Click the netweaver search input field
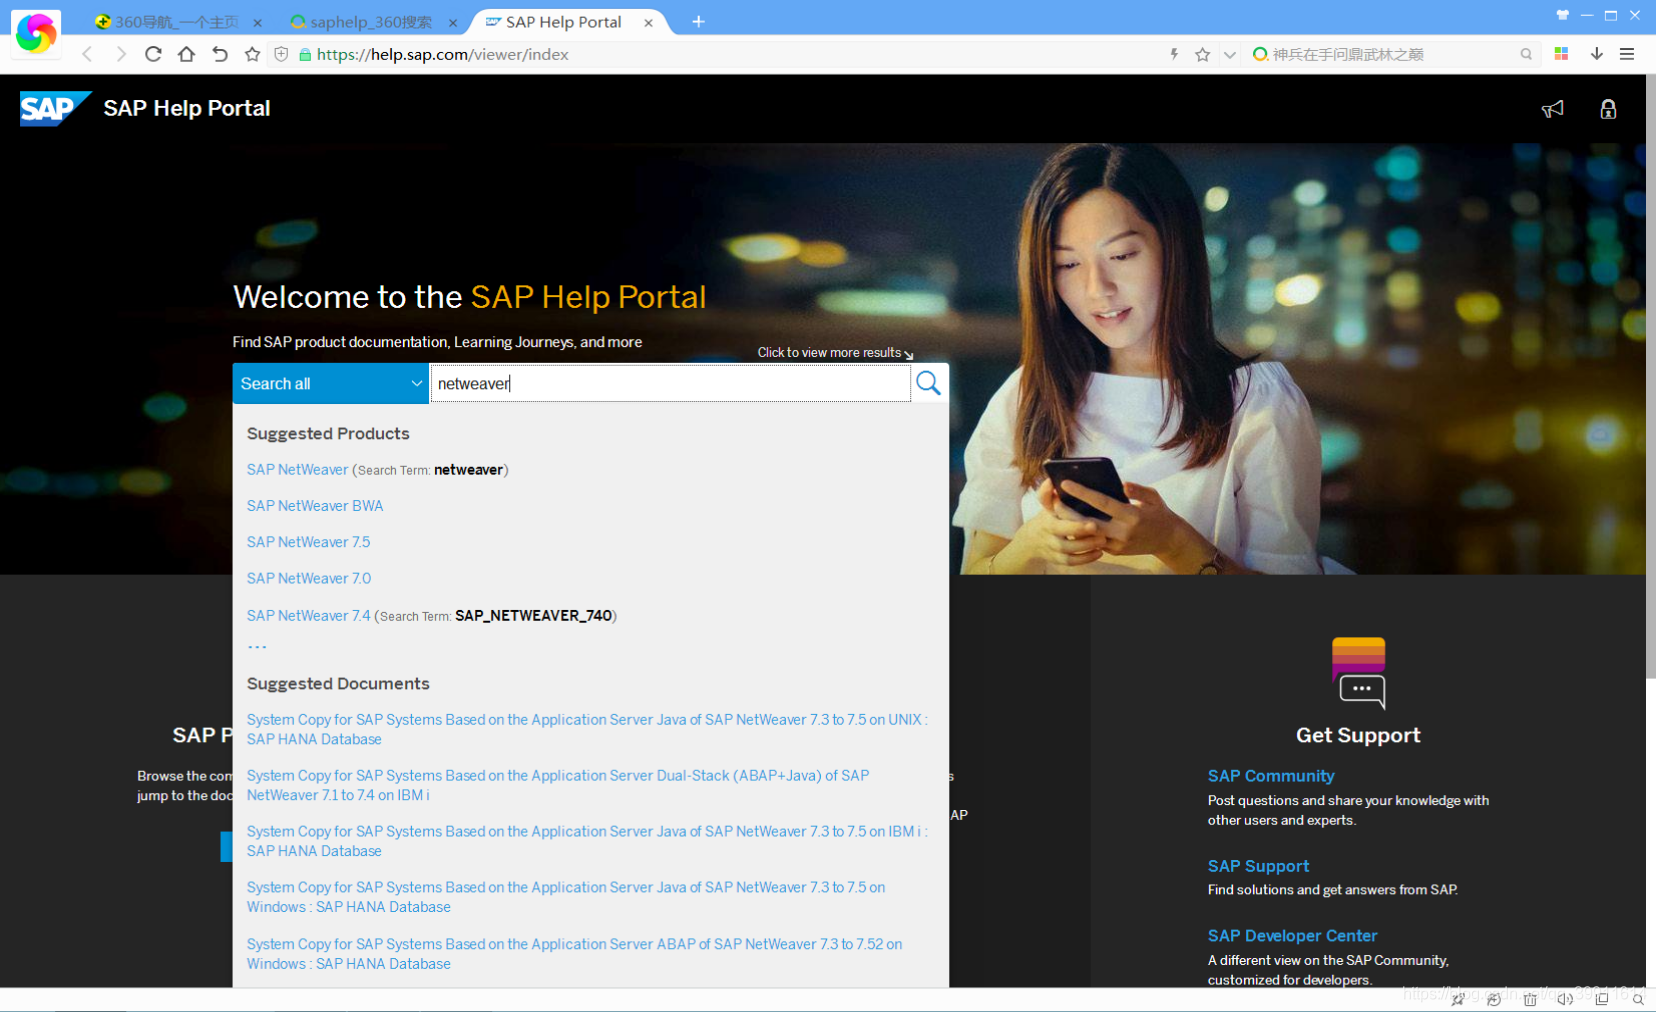Screen dimensions: 1656x1012 [x=670, y=384]
